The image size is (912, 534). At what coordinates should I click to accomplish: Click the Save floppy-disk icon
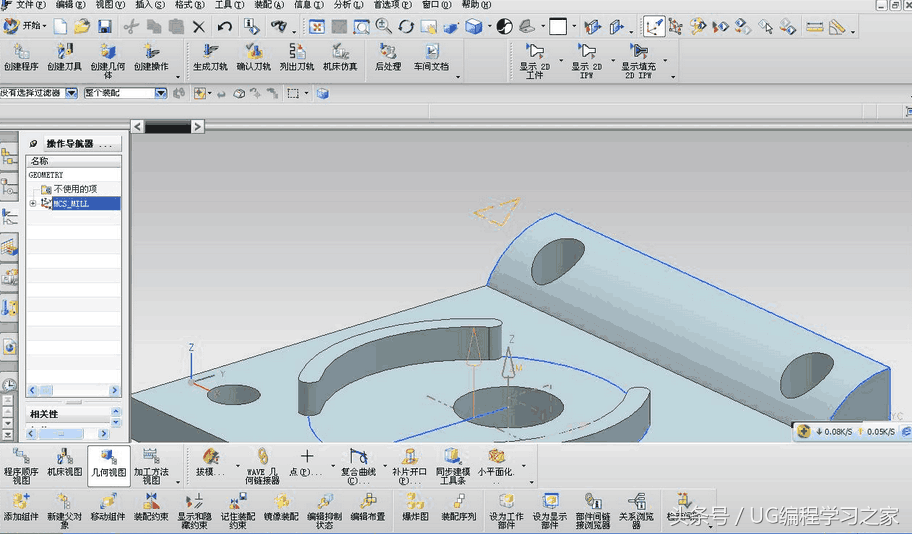[104, 26]
